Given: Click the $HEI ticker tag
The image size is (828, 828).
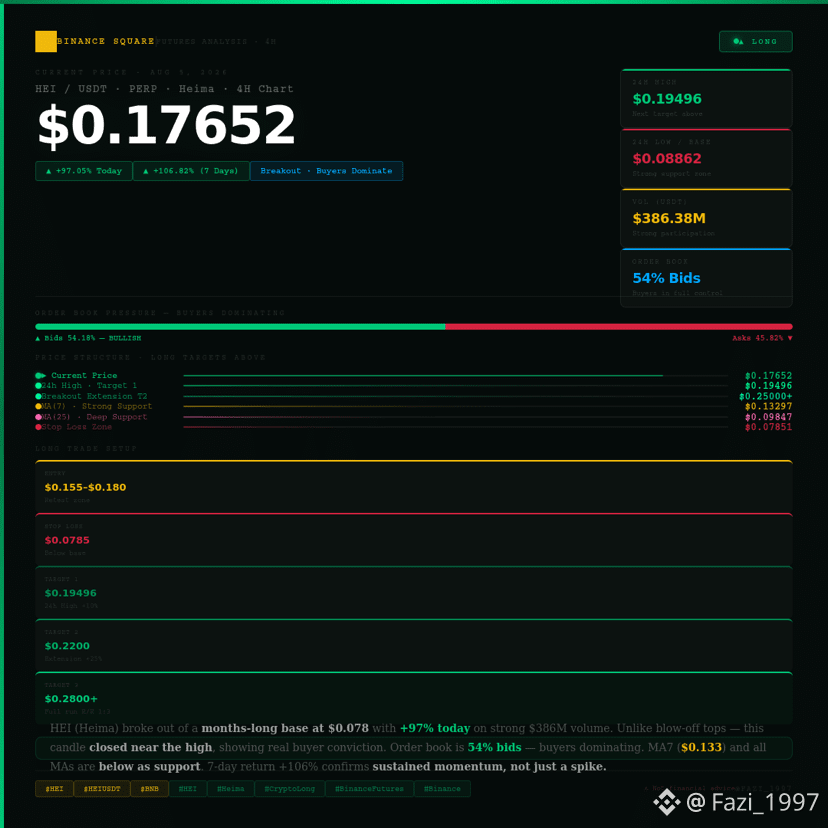Looking at the screenshot, I should point(54,789).
